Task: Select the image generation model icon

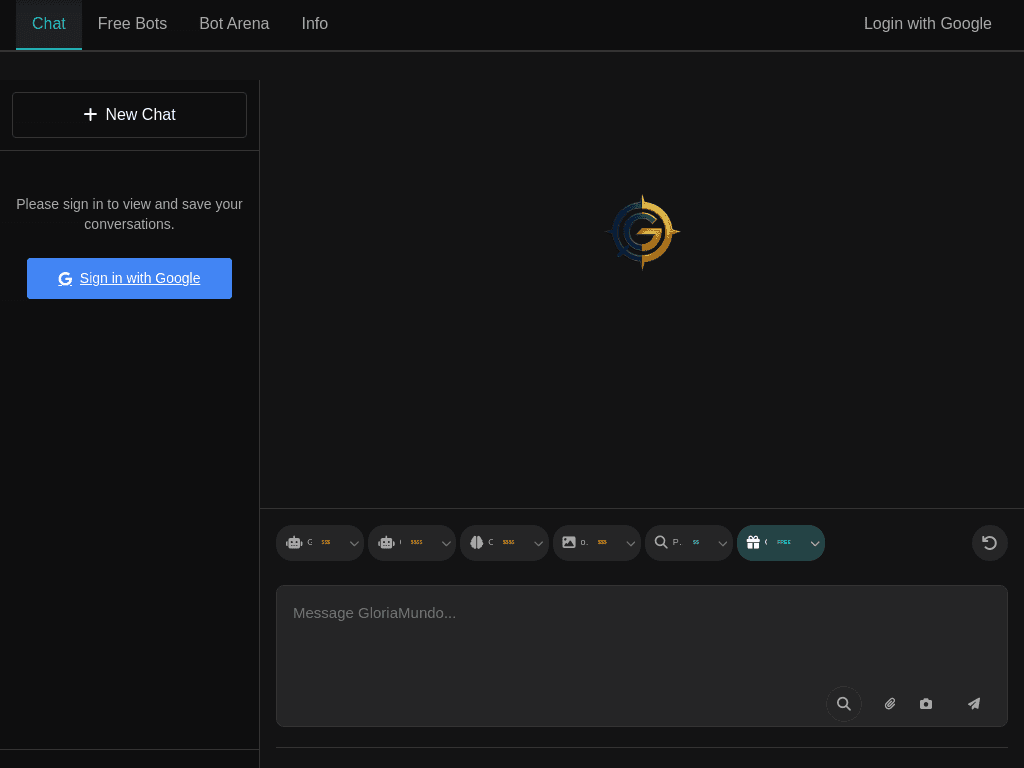Action: (569, 542)
